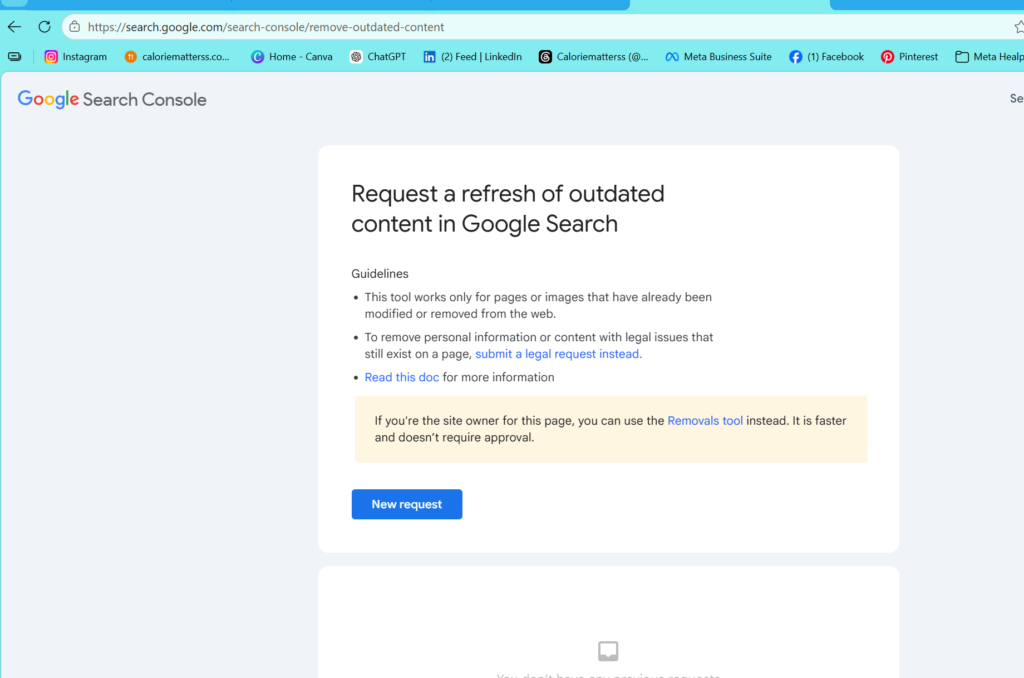Open site information lock icon in address bar
This screenshot has height=678, width=1024.
[74, 27]
